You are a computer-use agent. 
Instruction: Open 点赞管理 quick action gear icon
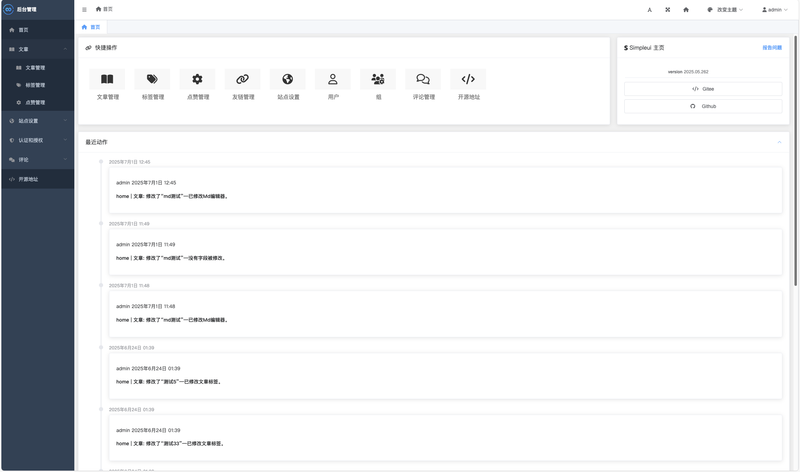tap(197, 79)
